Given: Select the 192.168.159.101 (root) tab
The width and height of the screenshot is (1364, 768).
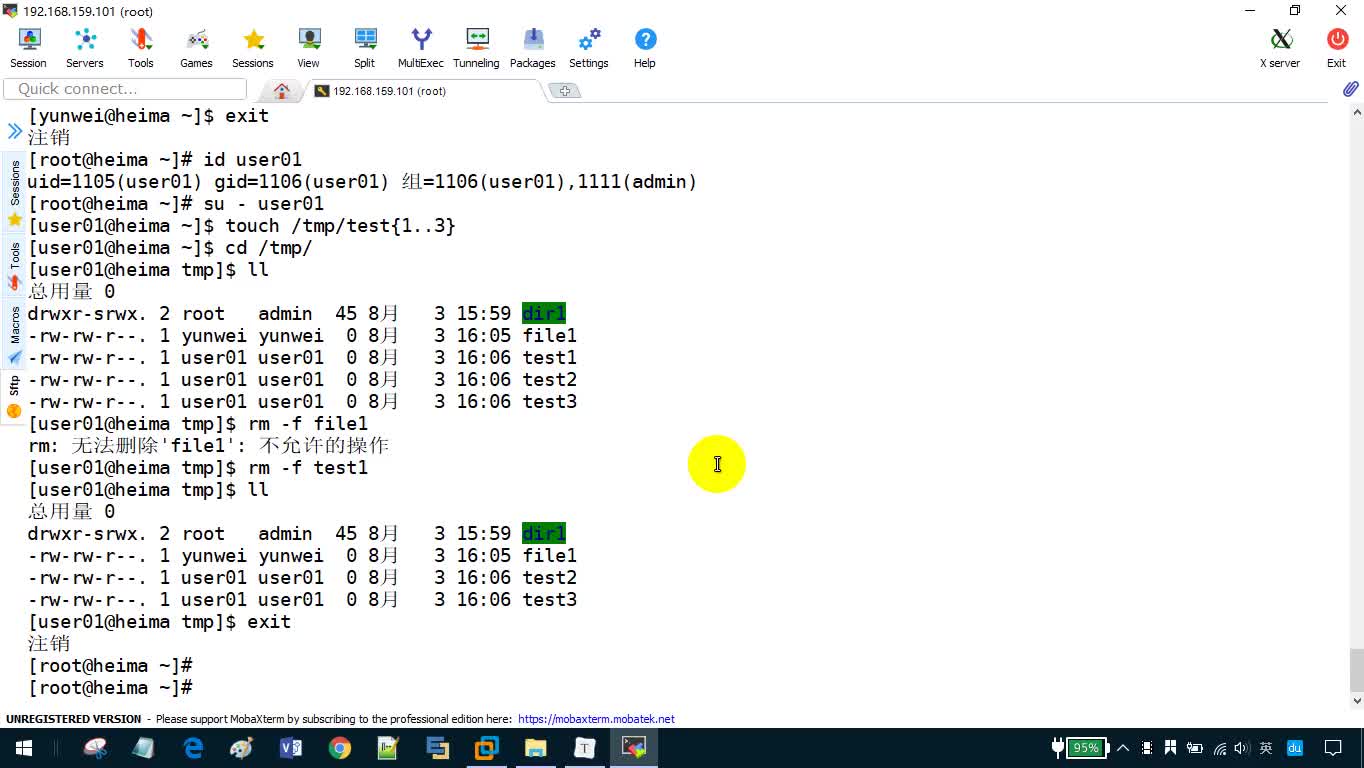Looking at the screenshot, I should click(424, 91).
